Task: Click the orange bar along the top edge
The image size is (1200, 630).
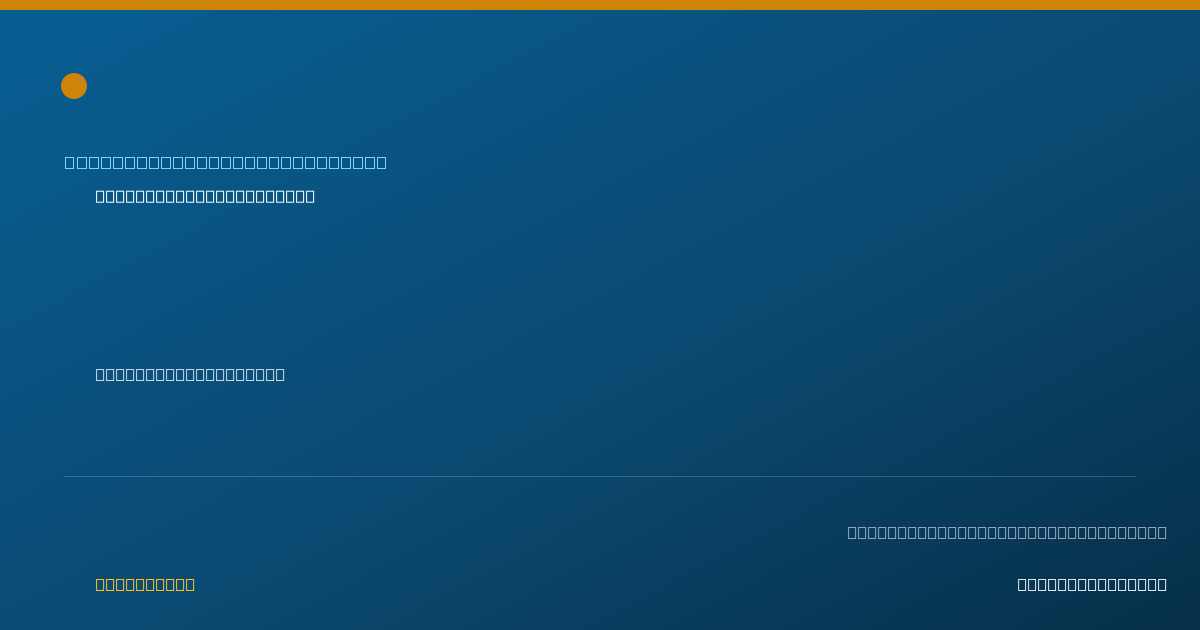Action: click(600, 5)
